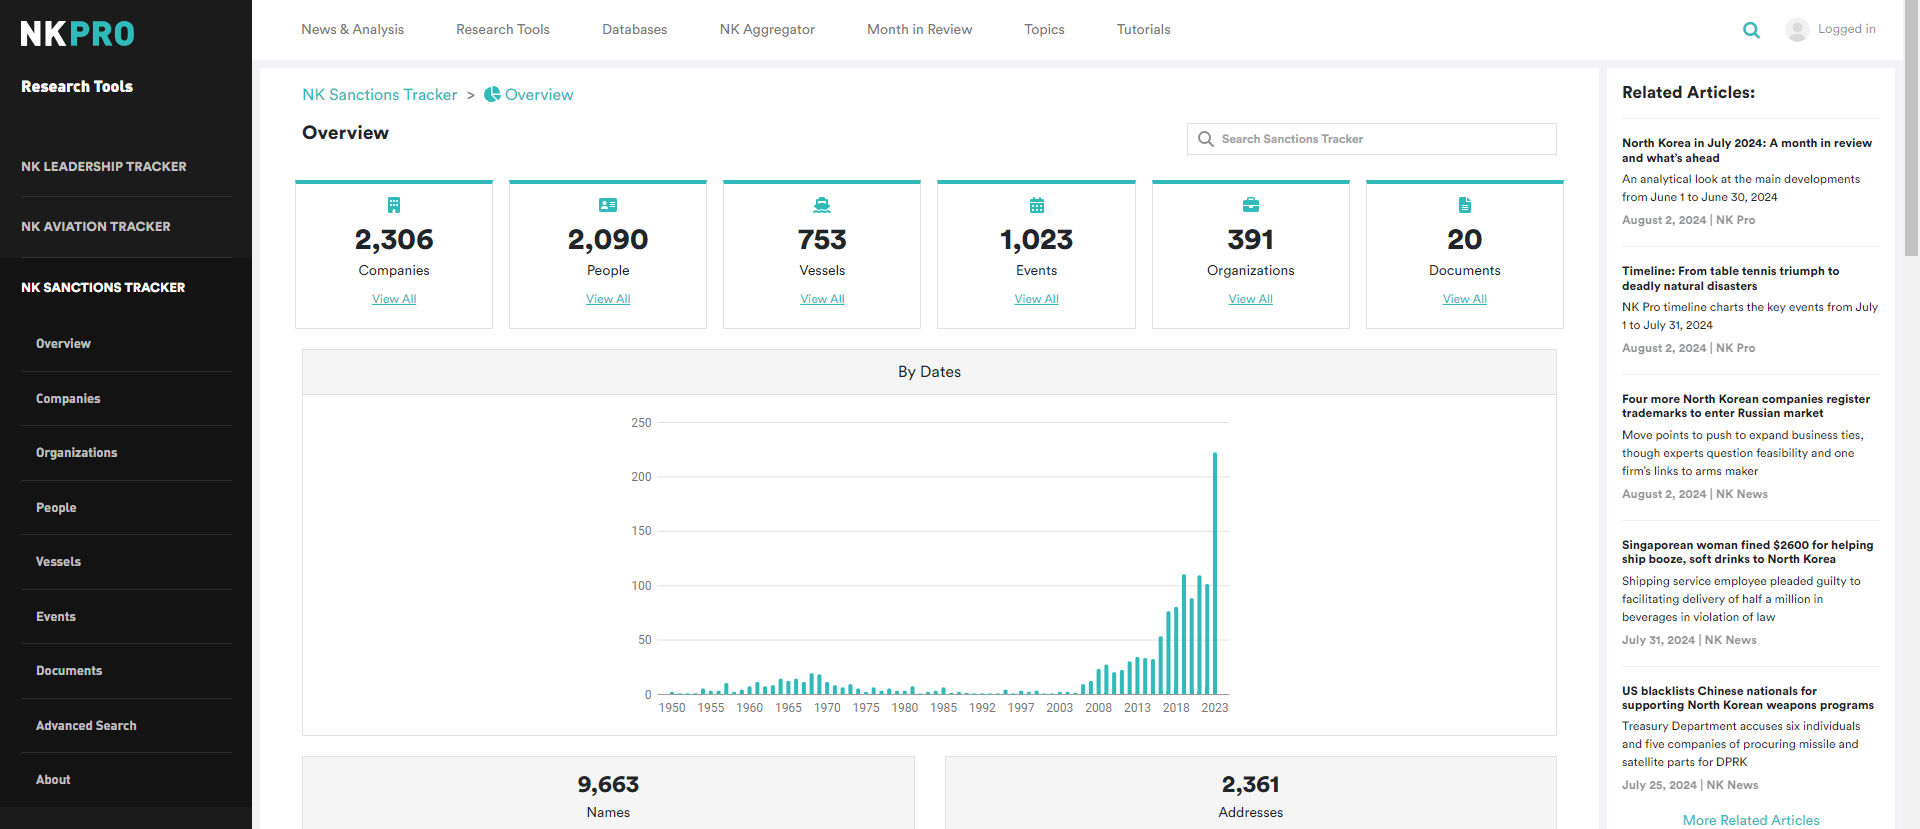Open Databases menu
The width and height of the screenshot is (1920, 829).
635,29
